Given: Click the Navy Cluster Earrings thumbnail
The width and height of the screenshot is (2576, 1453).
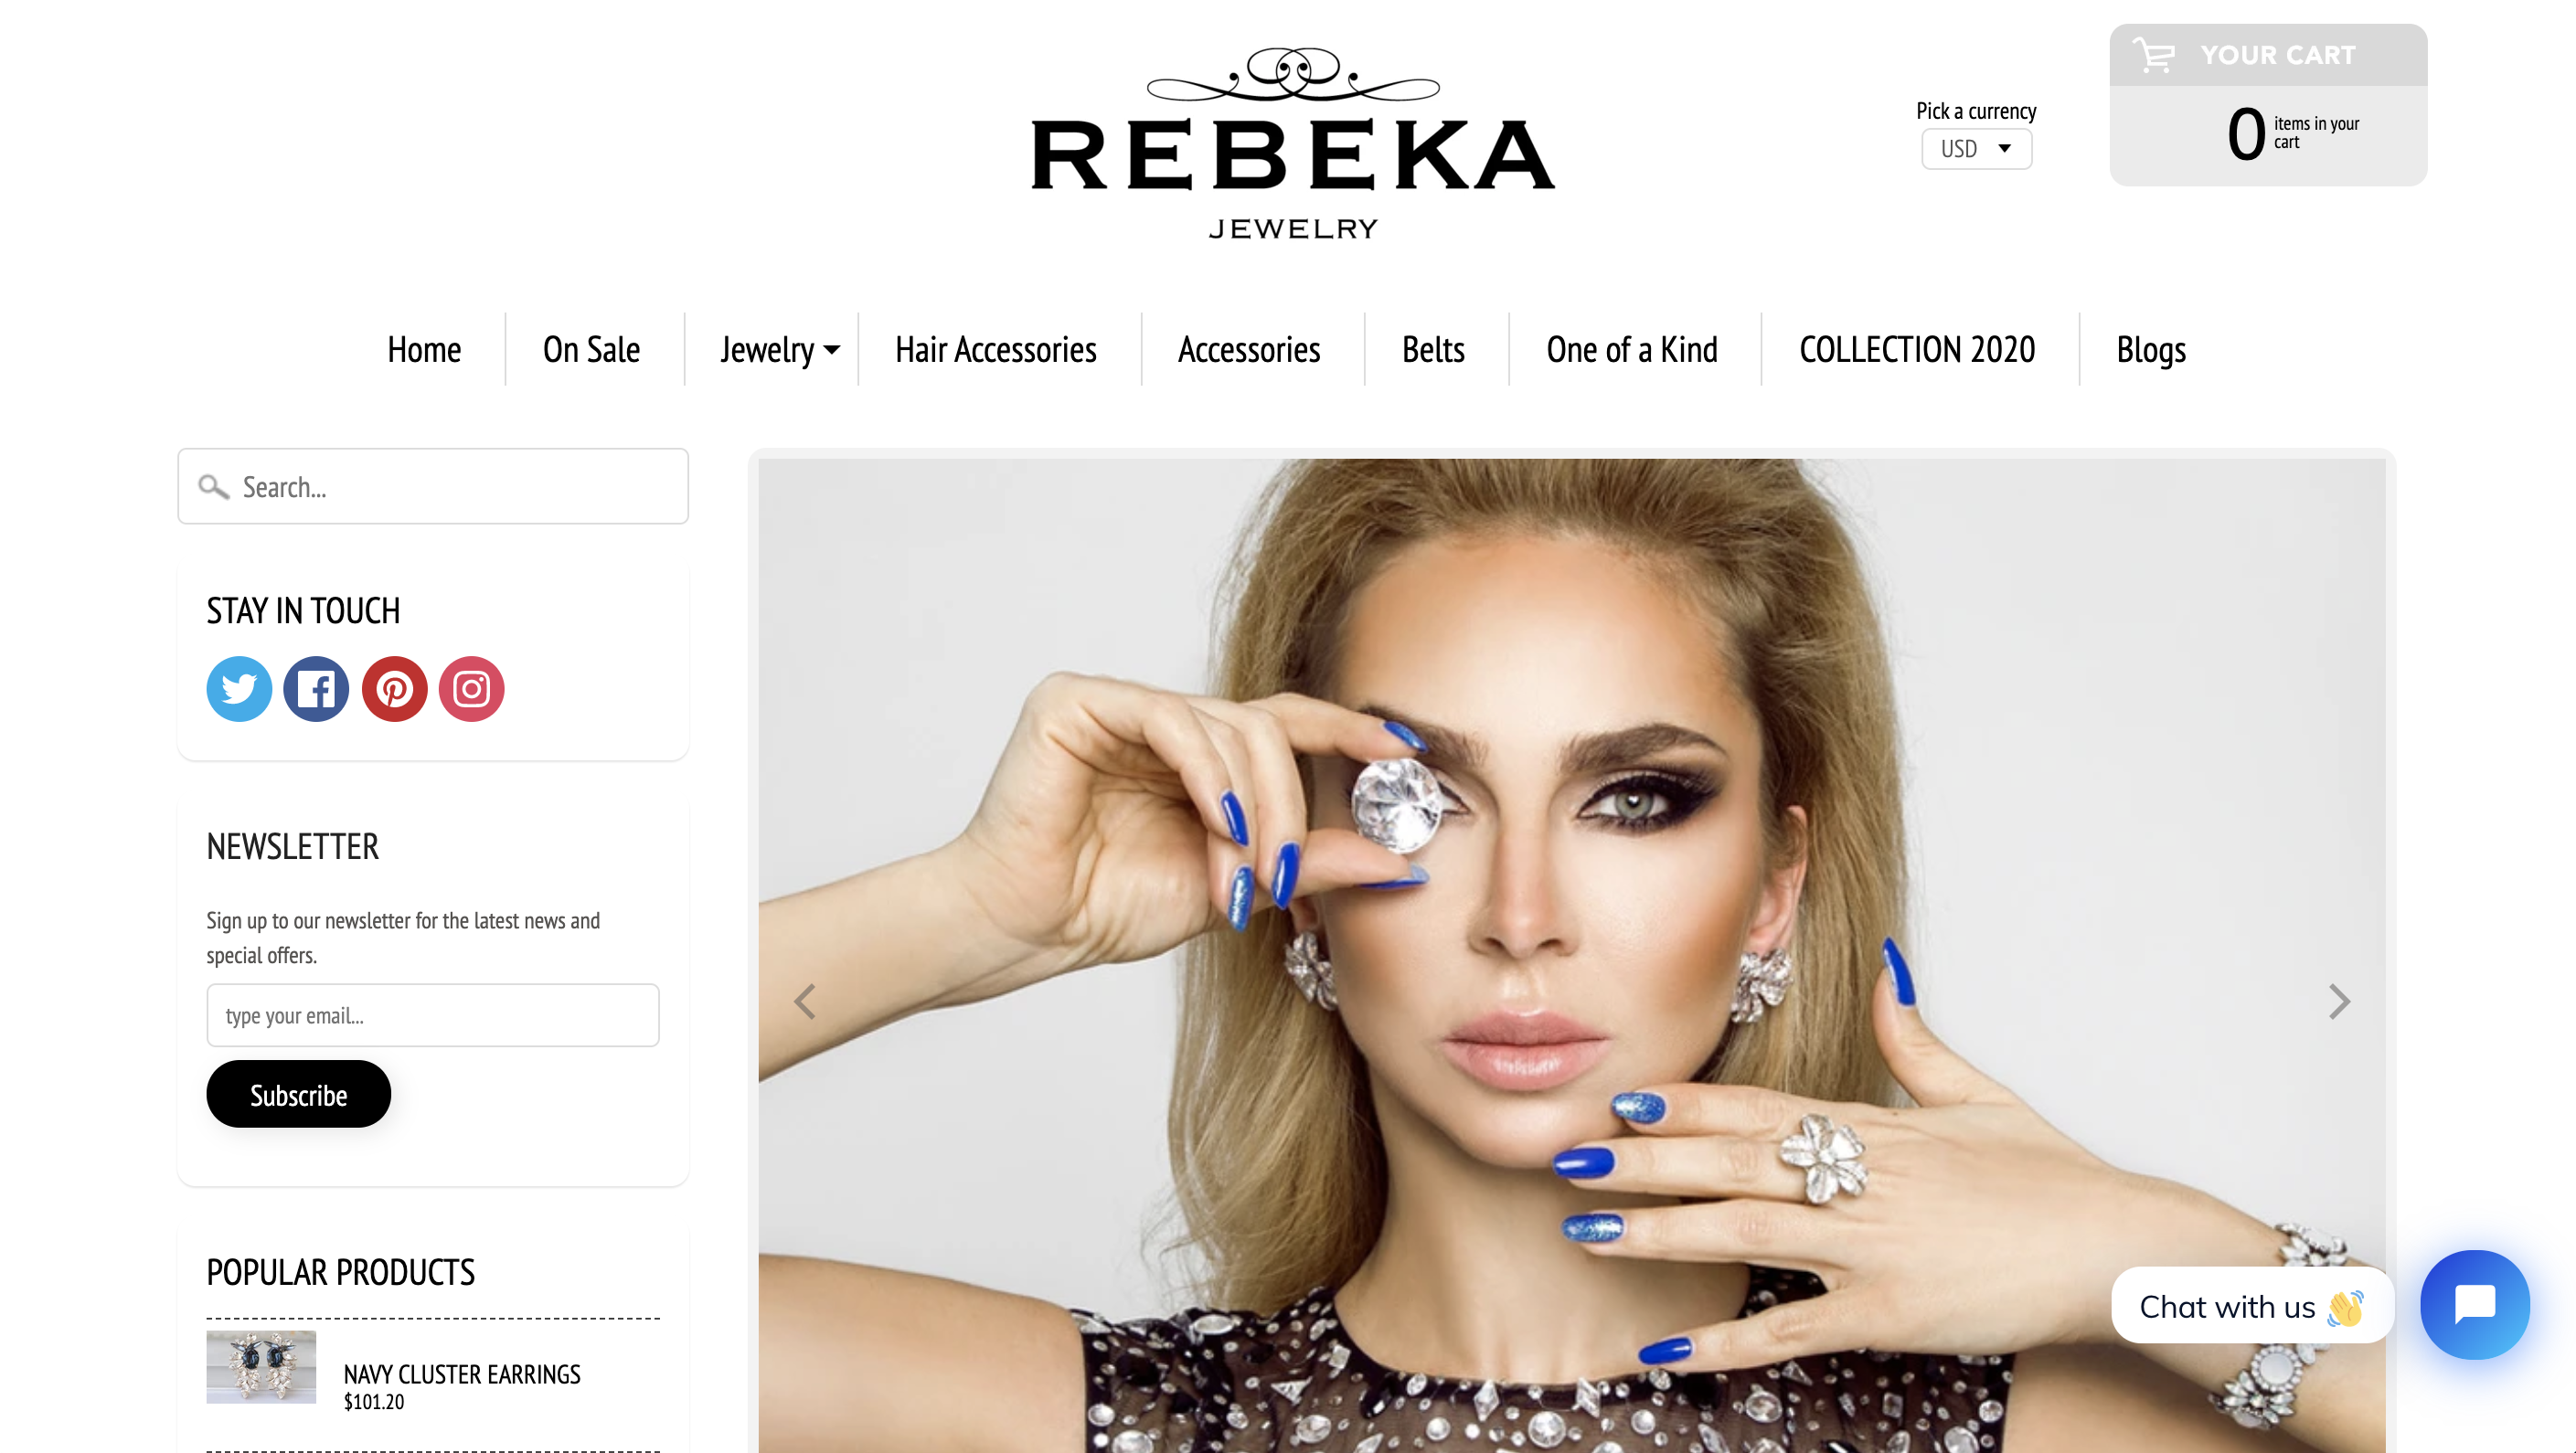Looking at the screenshot, I should point(261,1367).
